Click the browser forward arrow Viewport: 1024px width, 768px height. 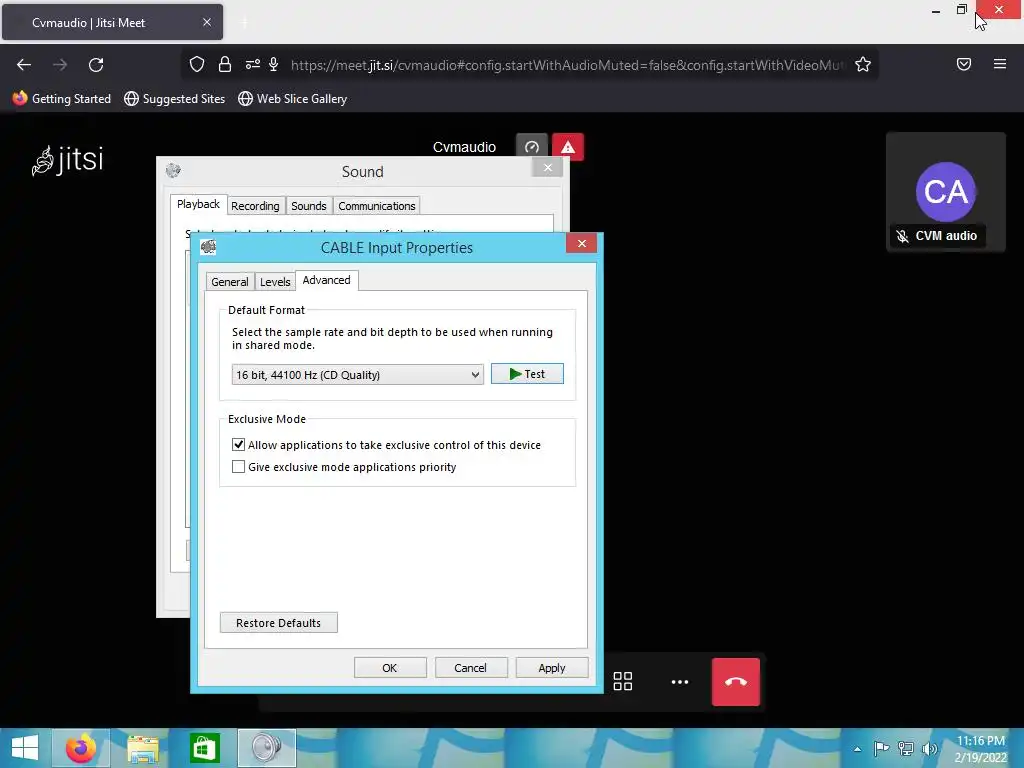click(60, 65)
